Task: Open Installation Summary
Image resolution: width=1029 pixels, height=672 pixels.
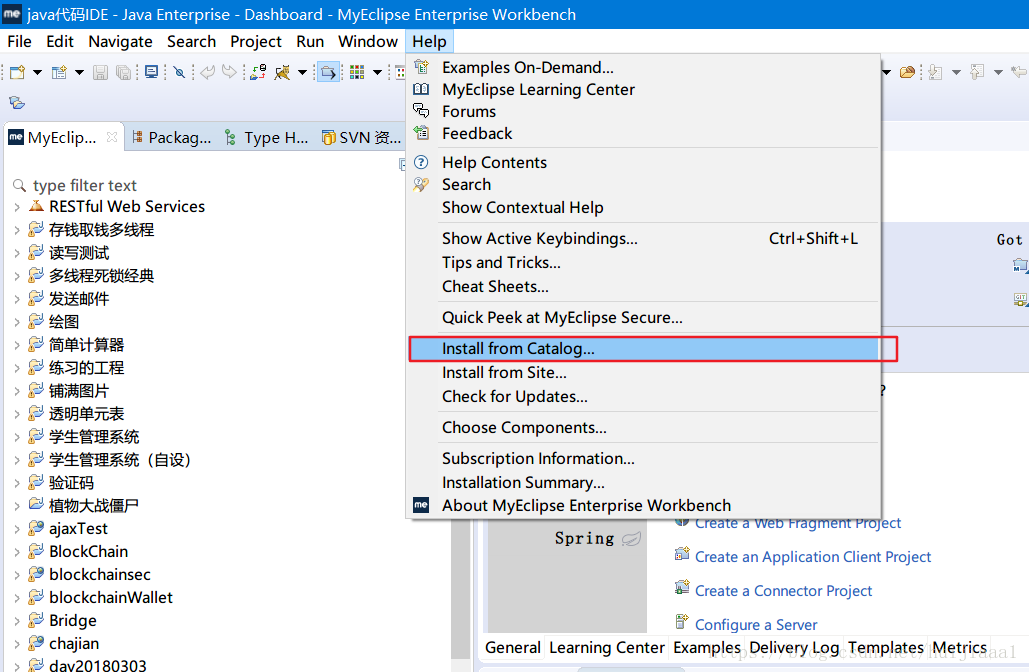Action: point(643,482)
